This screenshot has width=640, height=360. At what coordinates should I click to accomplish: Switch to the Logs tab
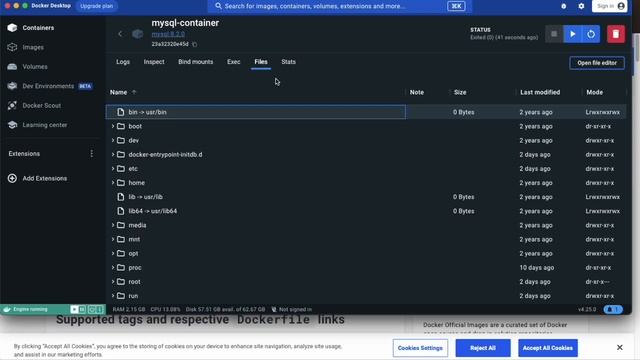click(123, 62)
